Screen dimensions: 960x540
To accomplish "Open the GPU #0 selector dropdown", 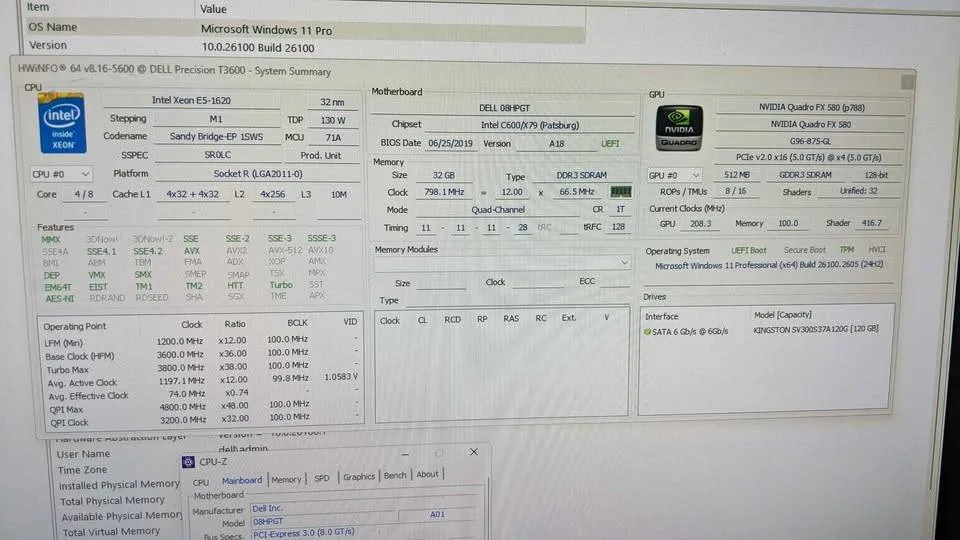I will (673, 175).
